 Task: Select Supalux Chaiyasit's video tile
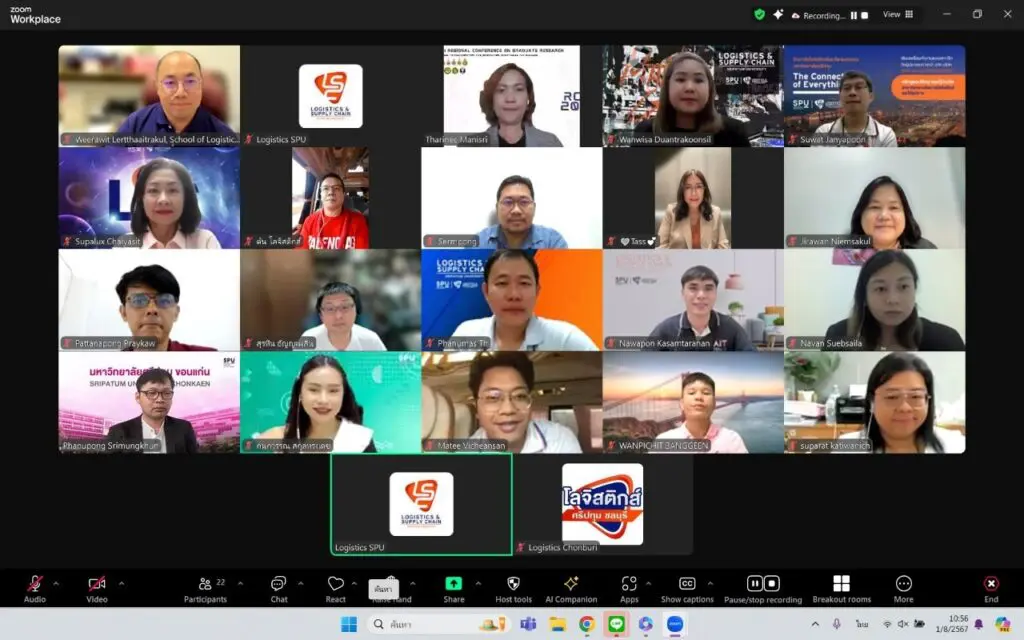(149, 198)
